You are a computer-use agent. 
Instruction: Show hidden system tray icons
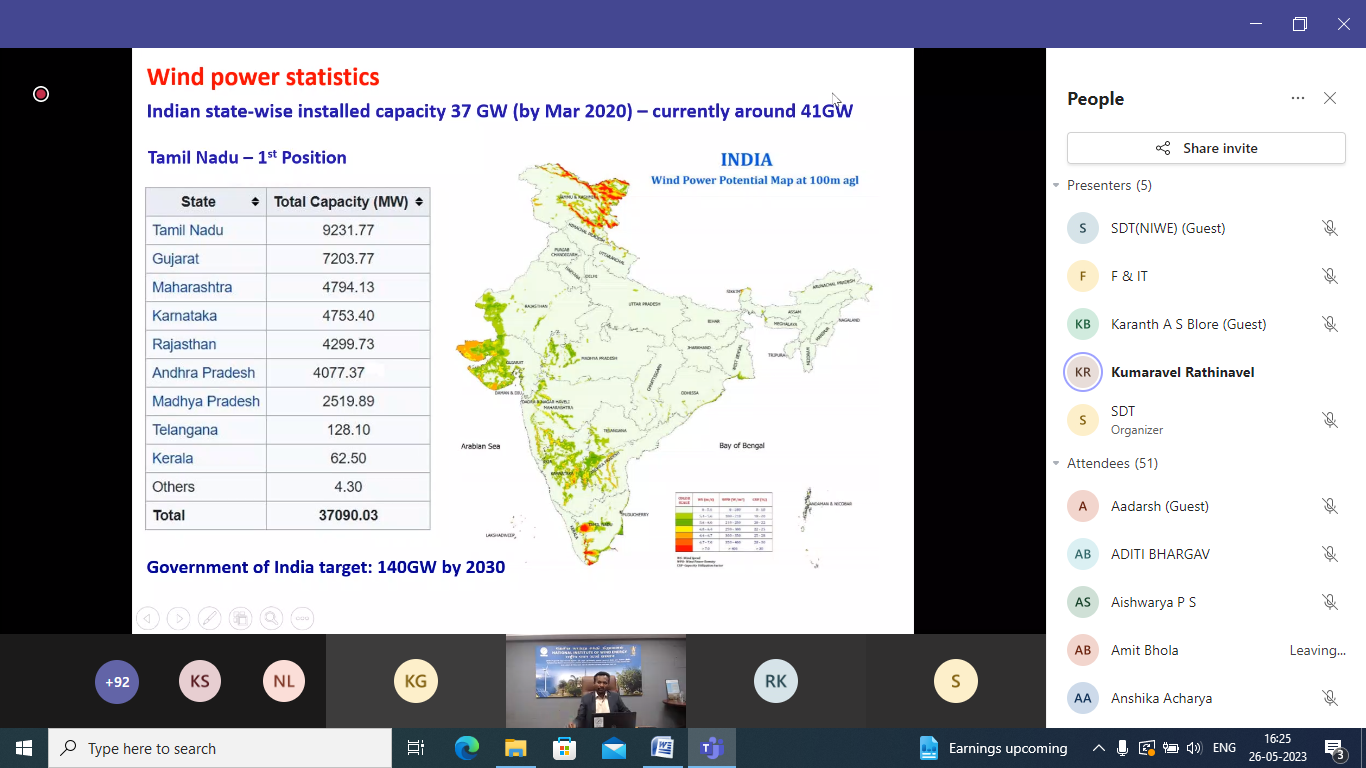tap(1098, 748)
